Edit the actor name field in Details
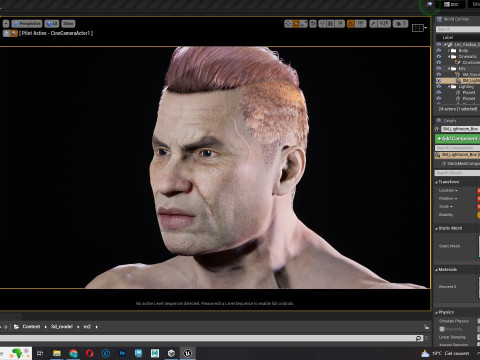 click(460, 129)
